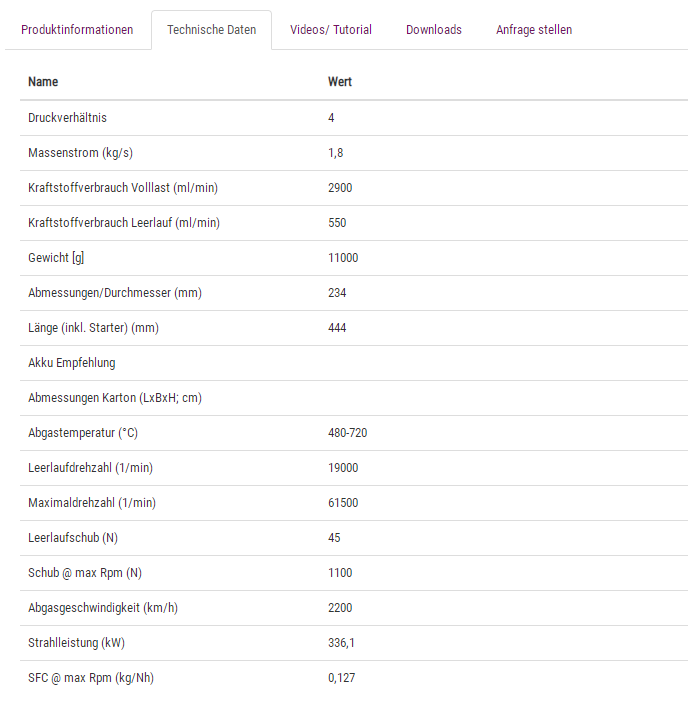
Task: Click the Massenstrom (kg/s) row label
Action: [80, 153]
